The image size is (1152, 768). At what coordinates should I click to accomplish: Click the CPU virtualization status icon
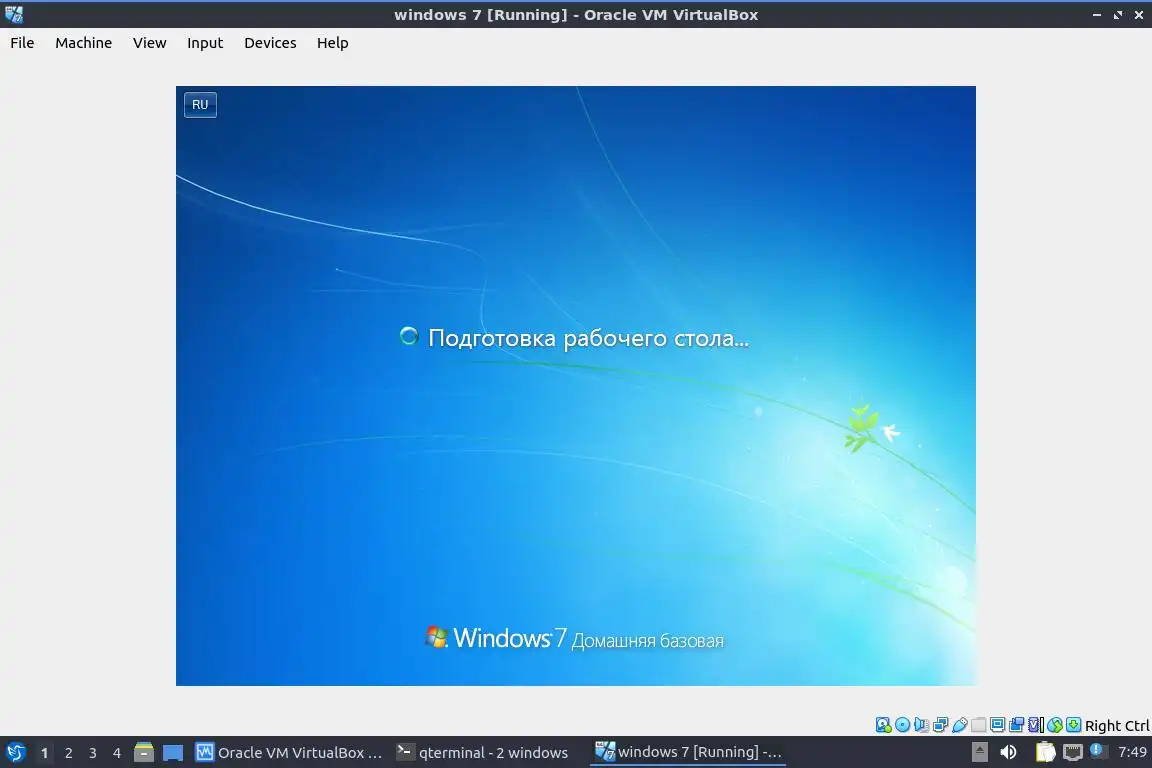pyautogui.click(x=1035, y=725)
